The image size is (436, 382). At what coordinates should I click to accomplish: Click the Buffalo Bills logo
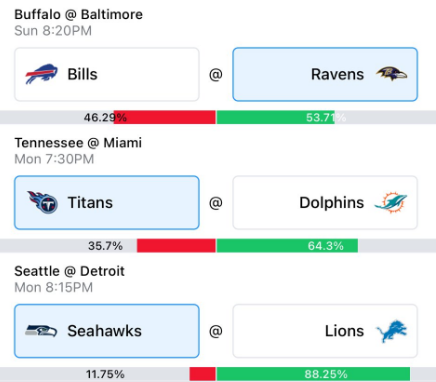[x=41, y=74]
